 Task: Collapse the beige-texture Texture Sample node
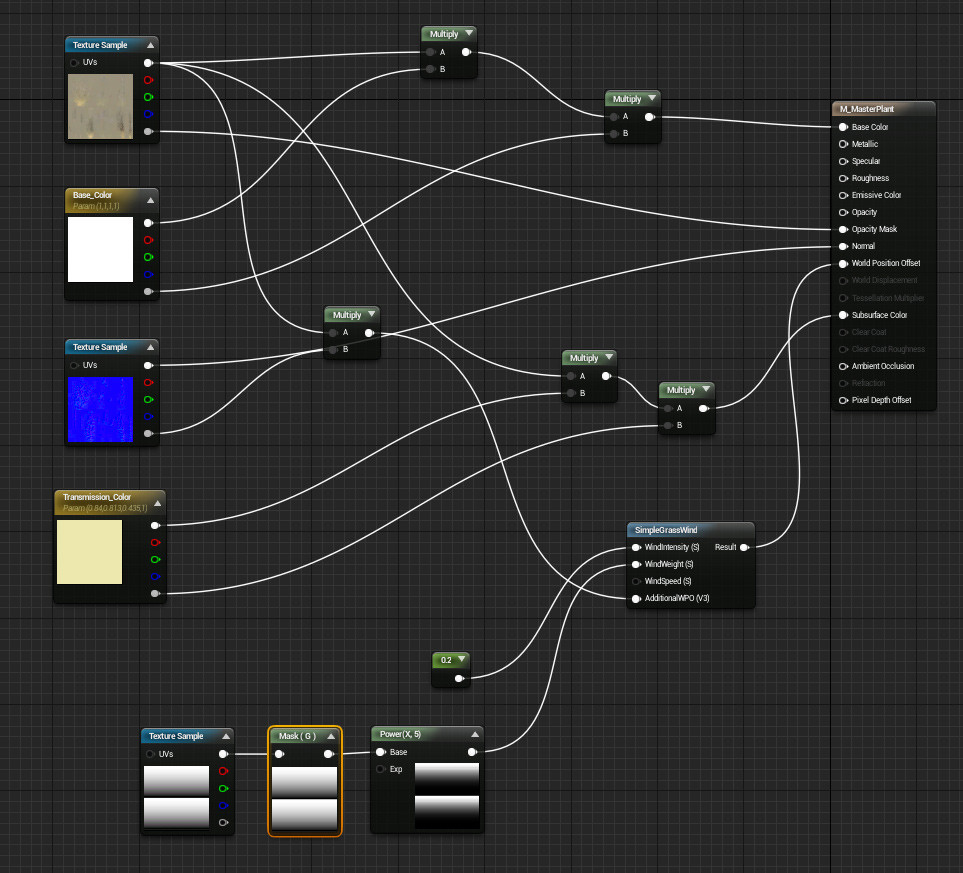tap(150, 45)
